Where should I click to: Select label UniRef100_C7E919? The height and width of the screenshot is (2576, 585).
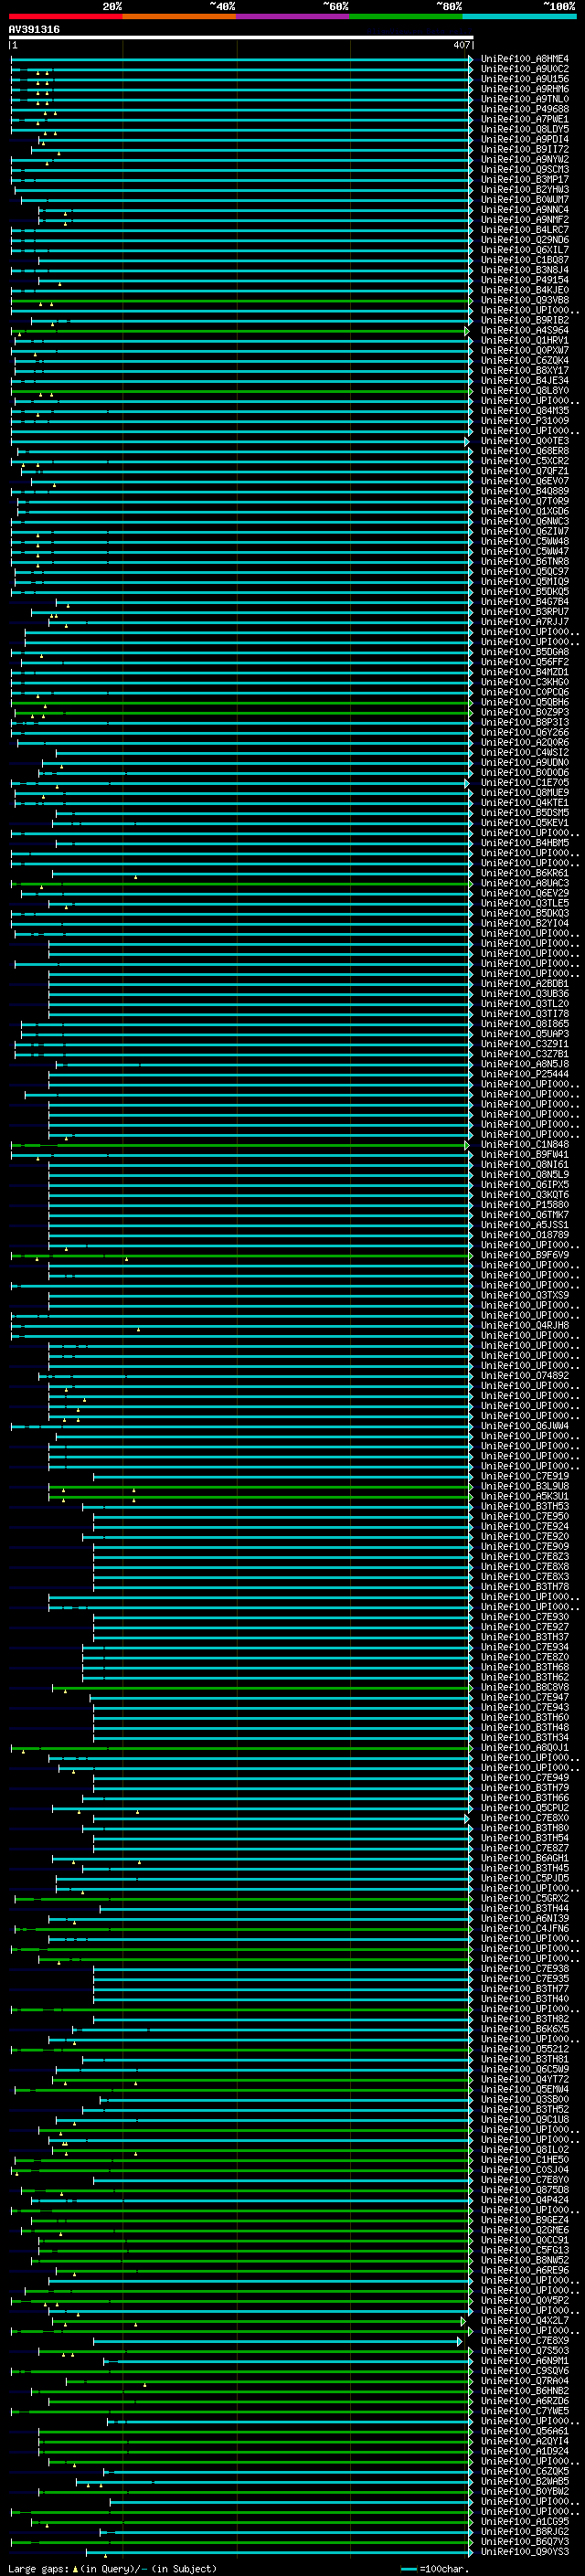(x=525, y=1476)
